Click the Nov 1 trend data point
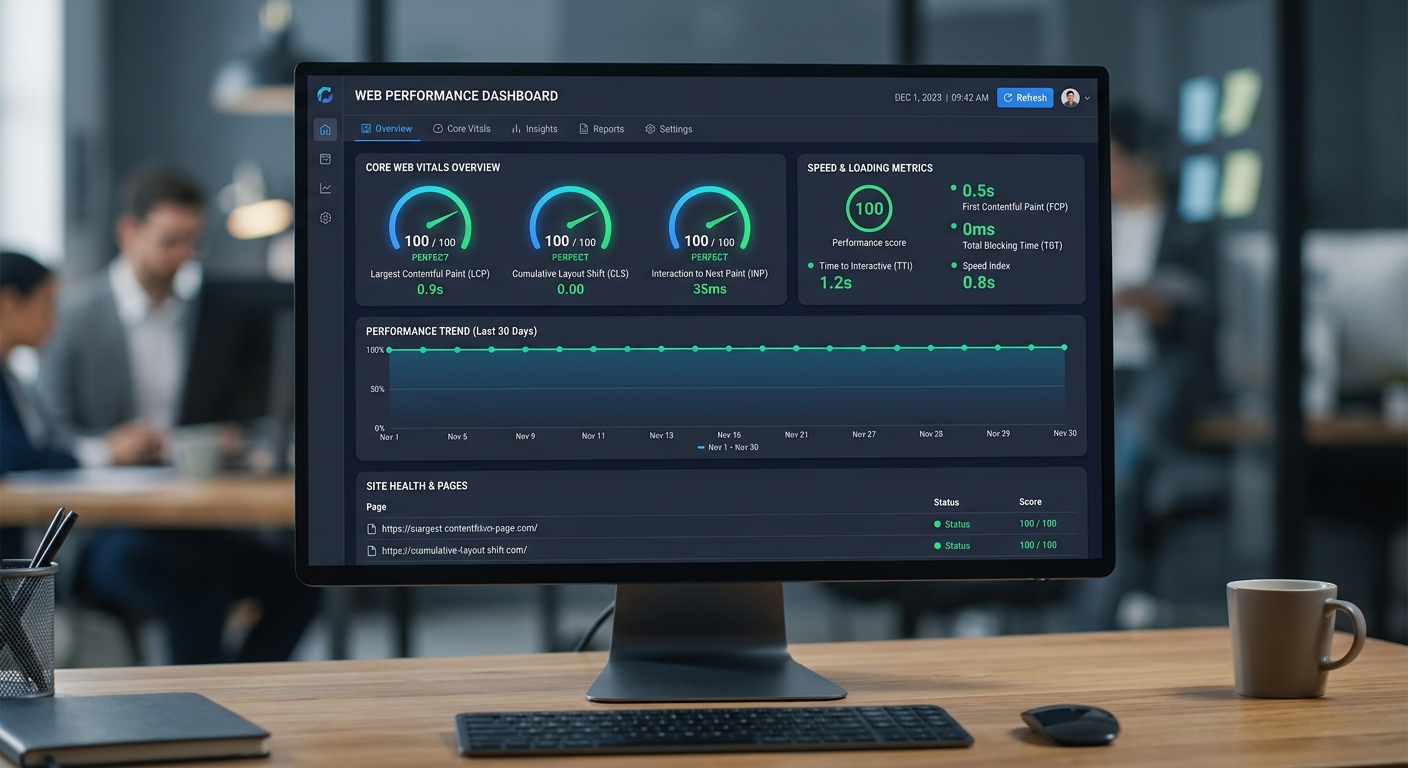Screen dimensions: 1408x768 (x=389, y=350)
